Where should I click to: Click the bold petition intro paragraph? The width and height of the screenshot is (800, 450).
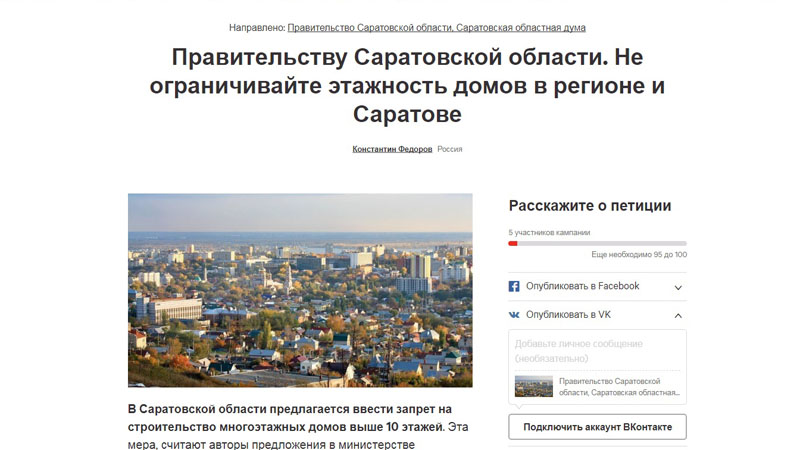click(290, 418)
